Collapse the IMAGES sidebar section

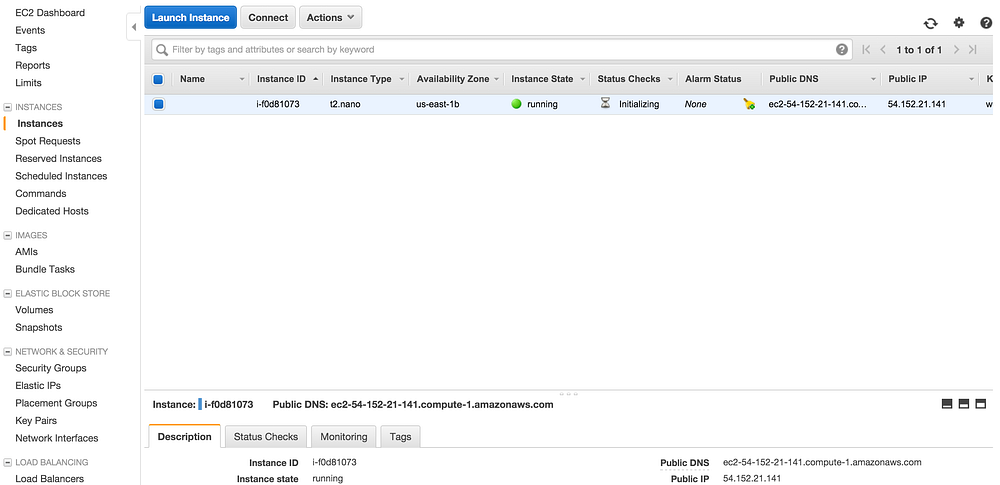click(x=8, y=235)
